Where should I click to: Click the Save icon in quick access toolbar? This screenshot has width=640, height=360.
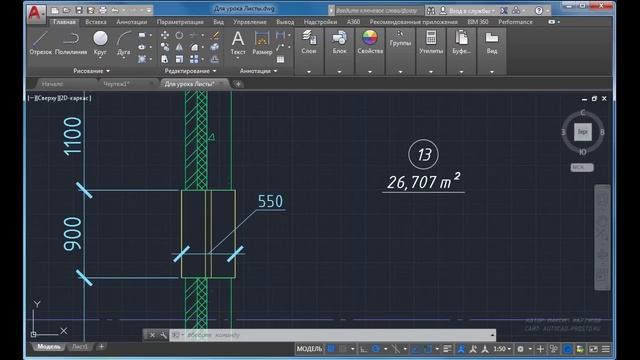coord(79,10)
